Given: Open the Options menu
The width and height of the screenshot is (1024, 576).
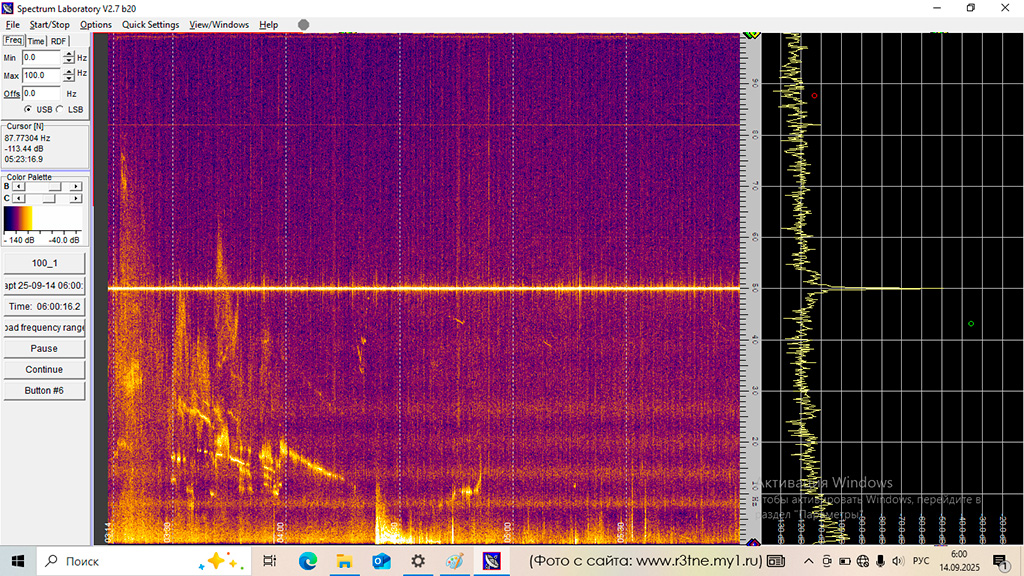Looking at the screenshot, I should pos(95,24).
